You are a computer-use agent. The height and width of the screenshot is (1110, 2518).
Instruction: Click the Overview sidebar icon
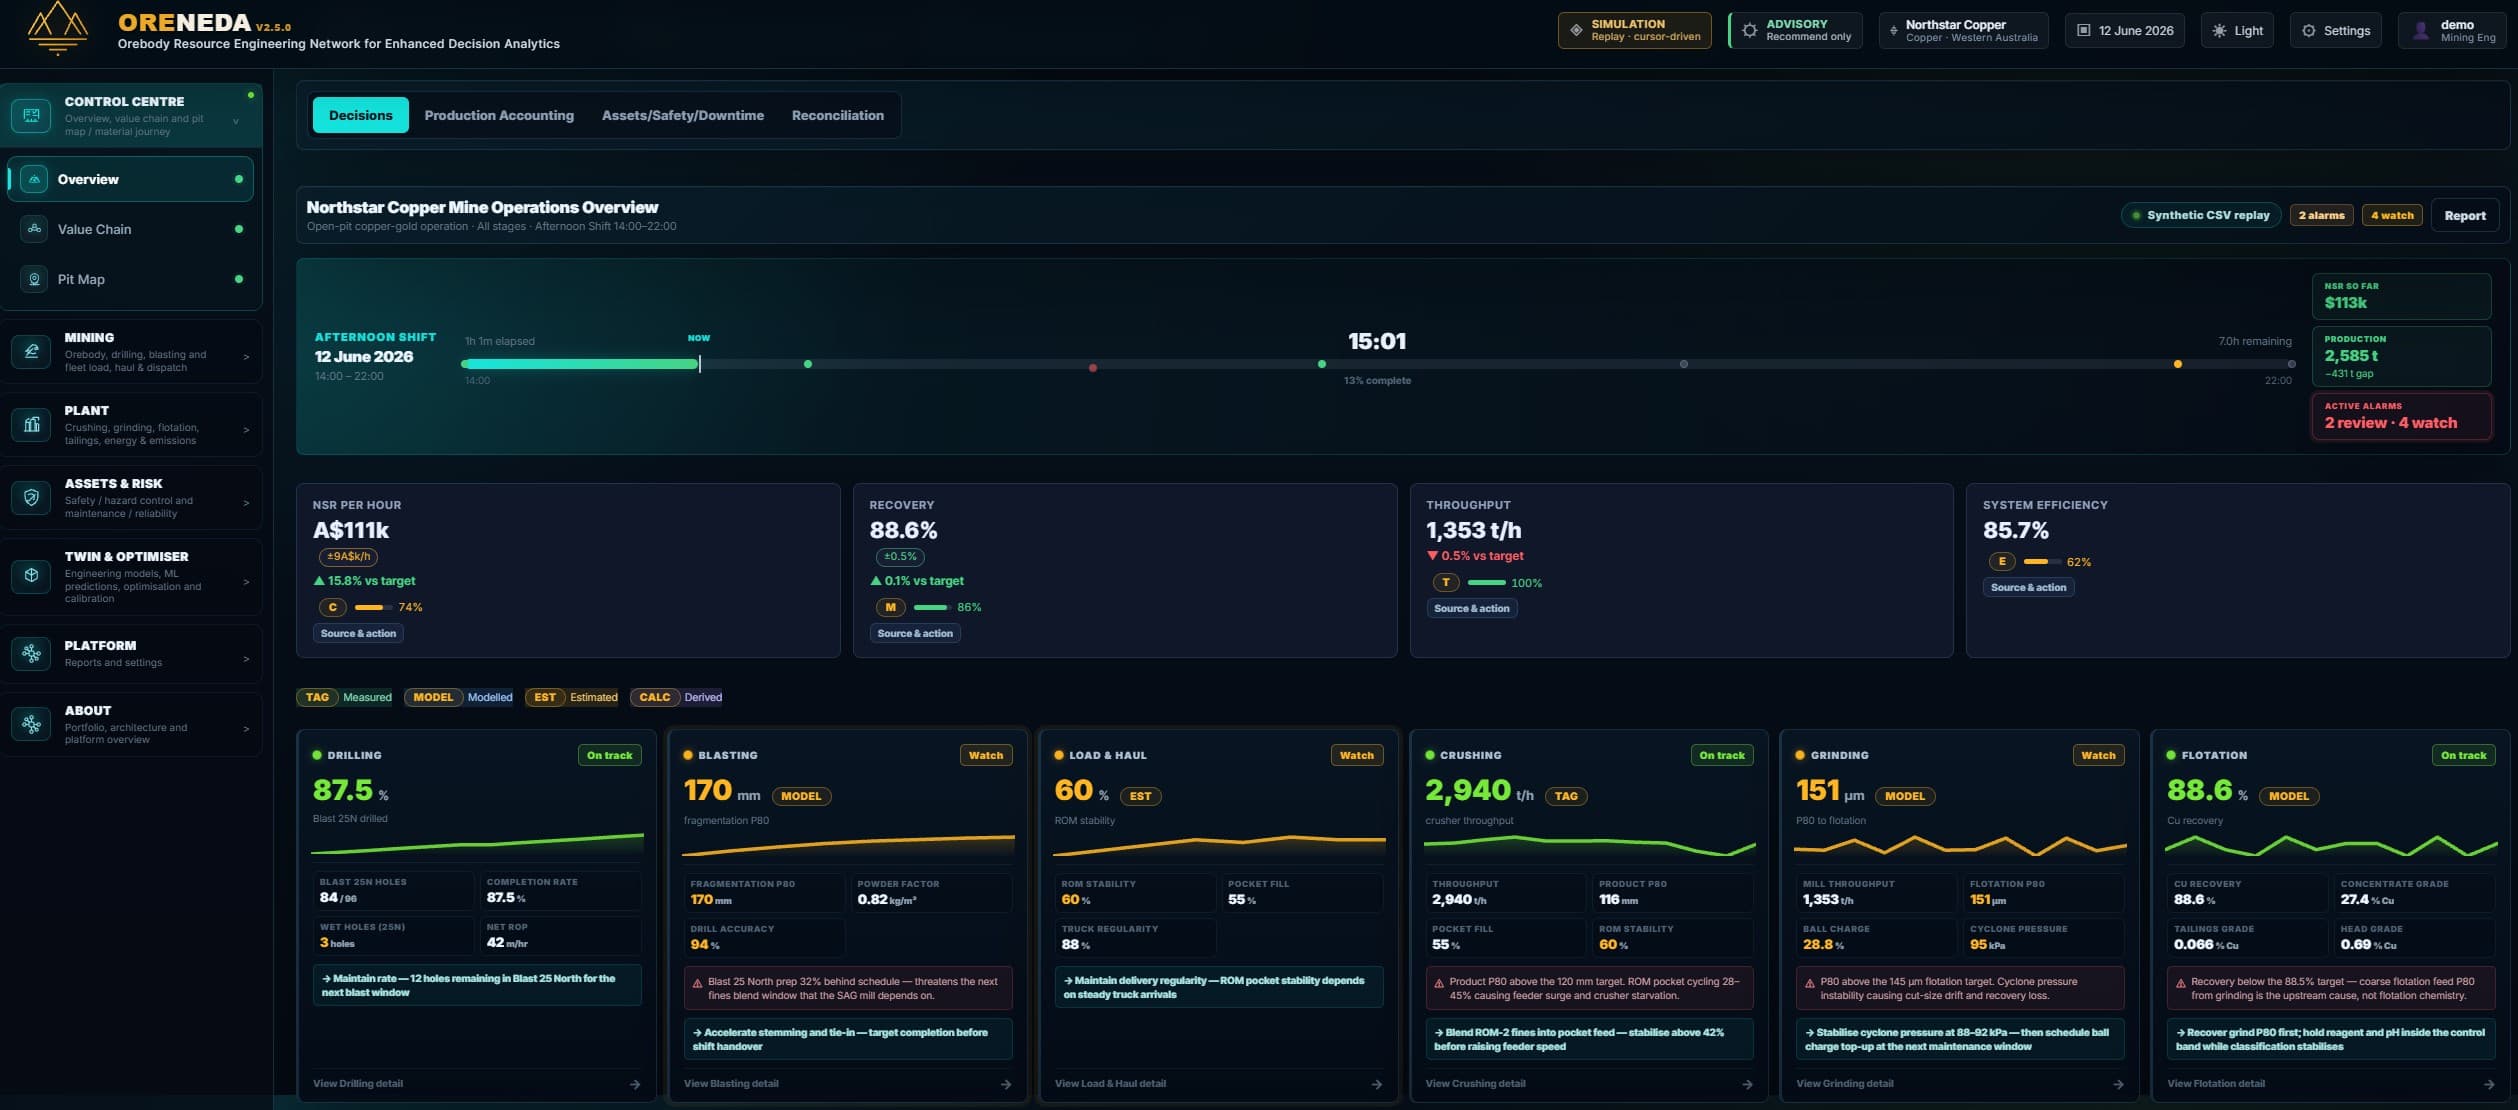34,179
